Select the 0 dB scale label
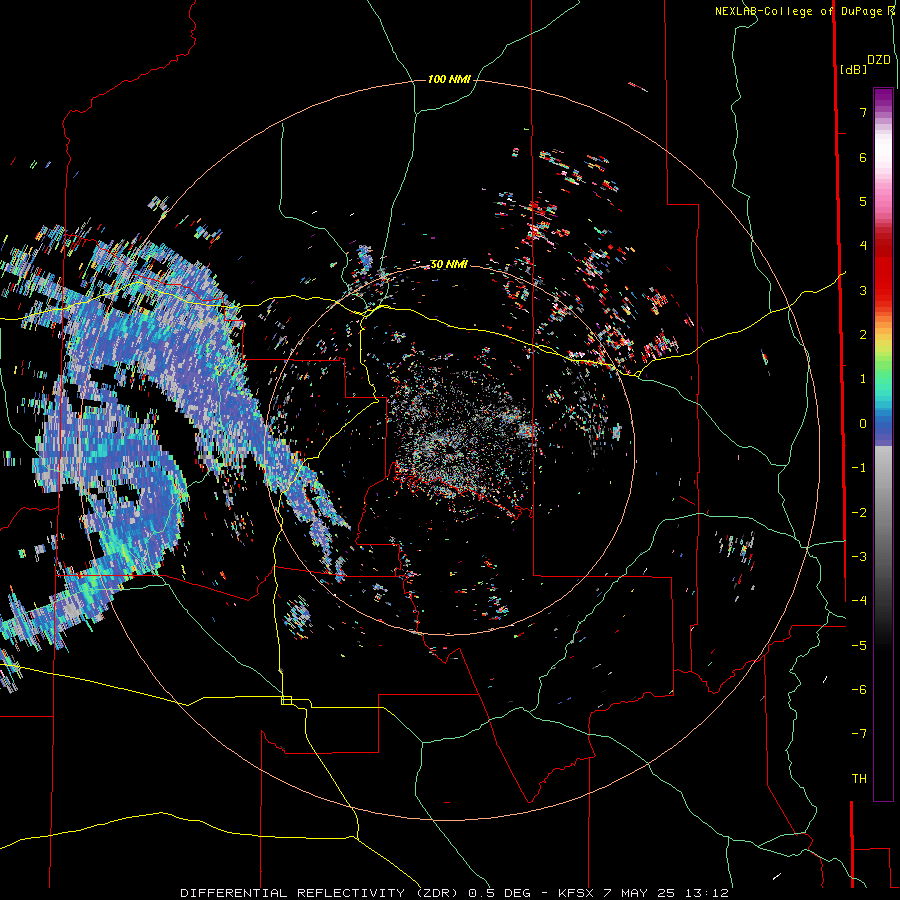900x900 pixels. [x=863, y=424]
